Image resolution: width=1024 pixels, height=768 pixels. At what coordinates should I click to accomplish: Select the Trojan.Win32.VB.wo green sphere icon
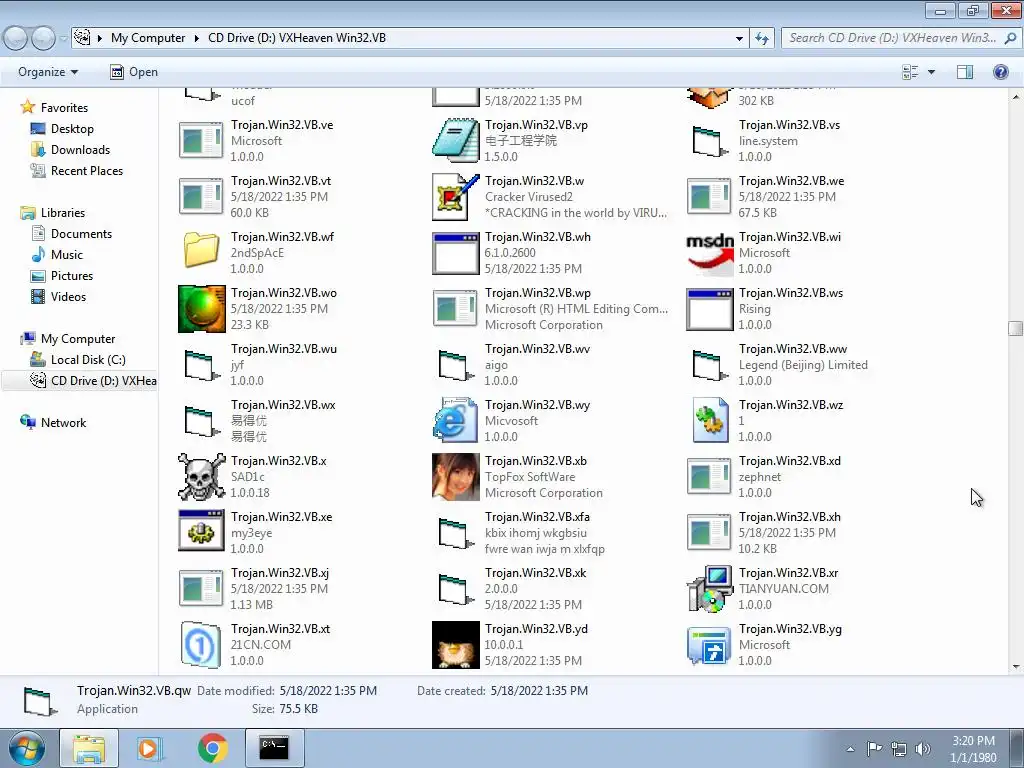pos(201,309)
